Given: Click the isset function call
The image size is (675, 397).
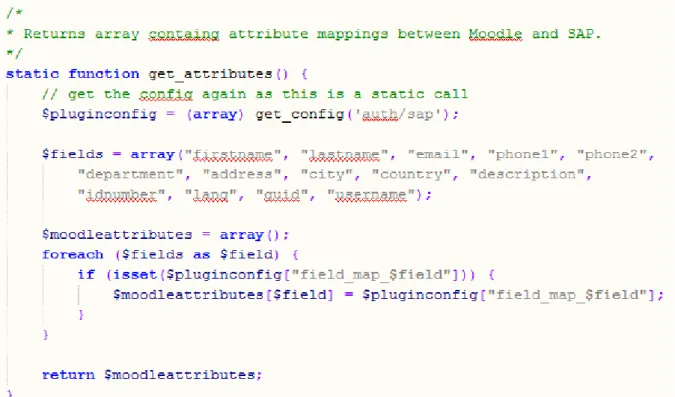Looking at the screenshot, I should tap(135, 275).
